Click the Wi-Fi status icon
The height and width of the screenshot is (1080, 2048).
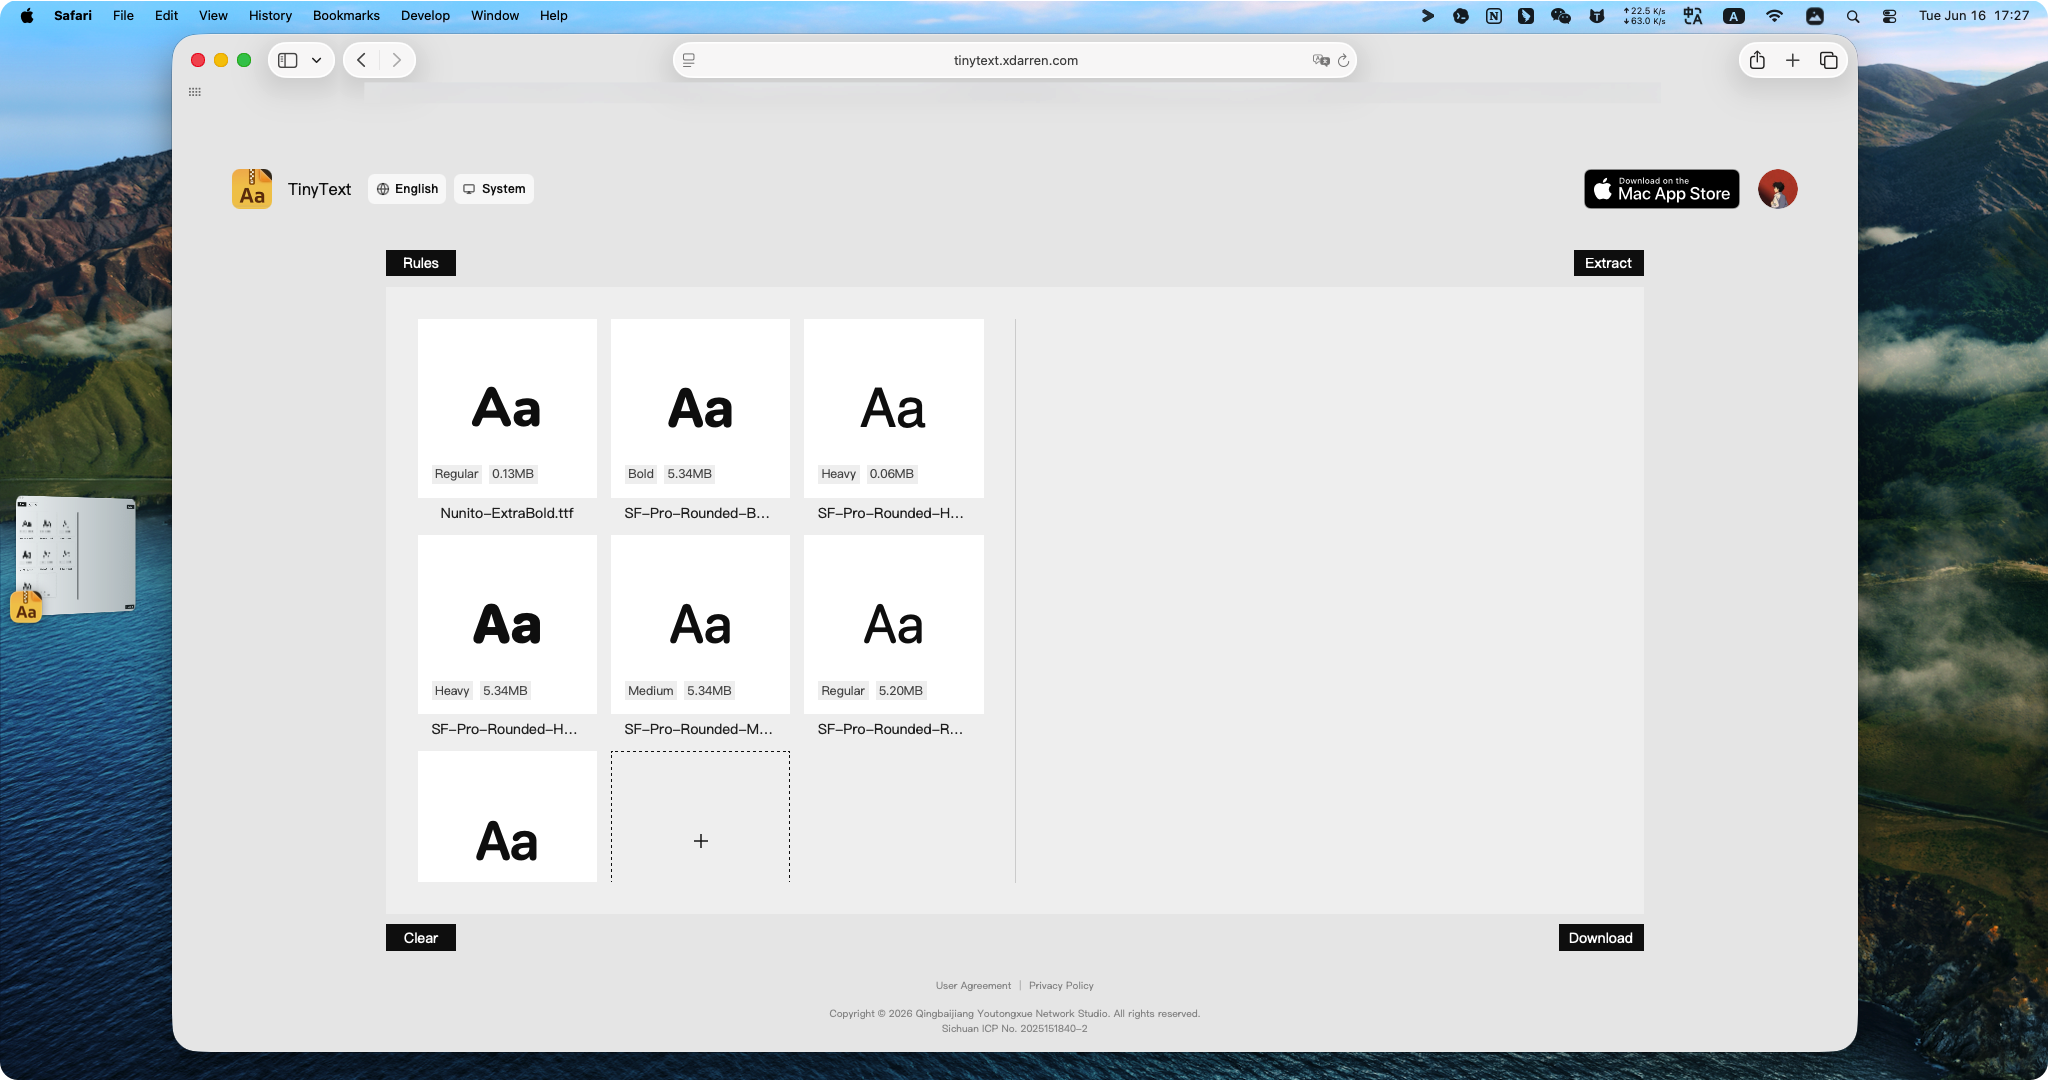1774,15
